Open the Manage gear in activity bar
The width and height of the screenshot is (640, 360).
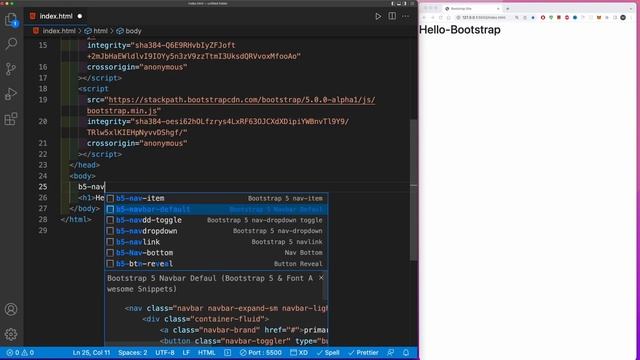(11, 334)
